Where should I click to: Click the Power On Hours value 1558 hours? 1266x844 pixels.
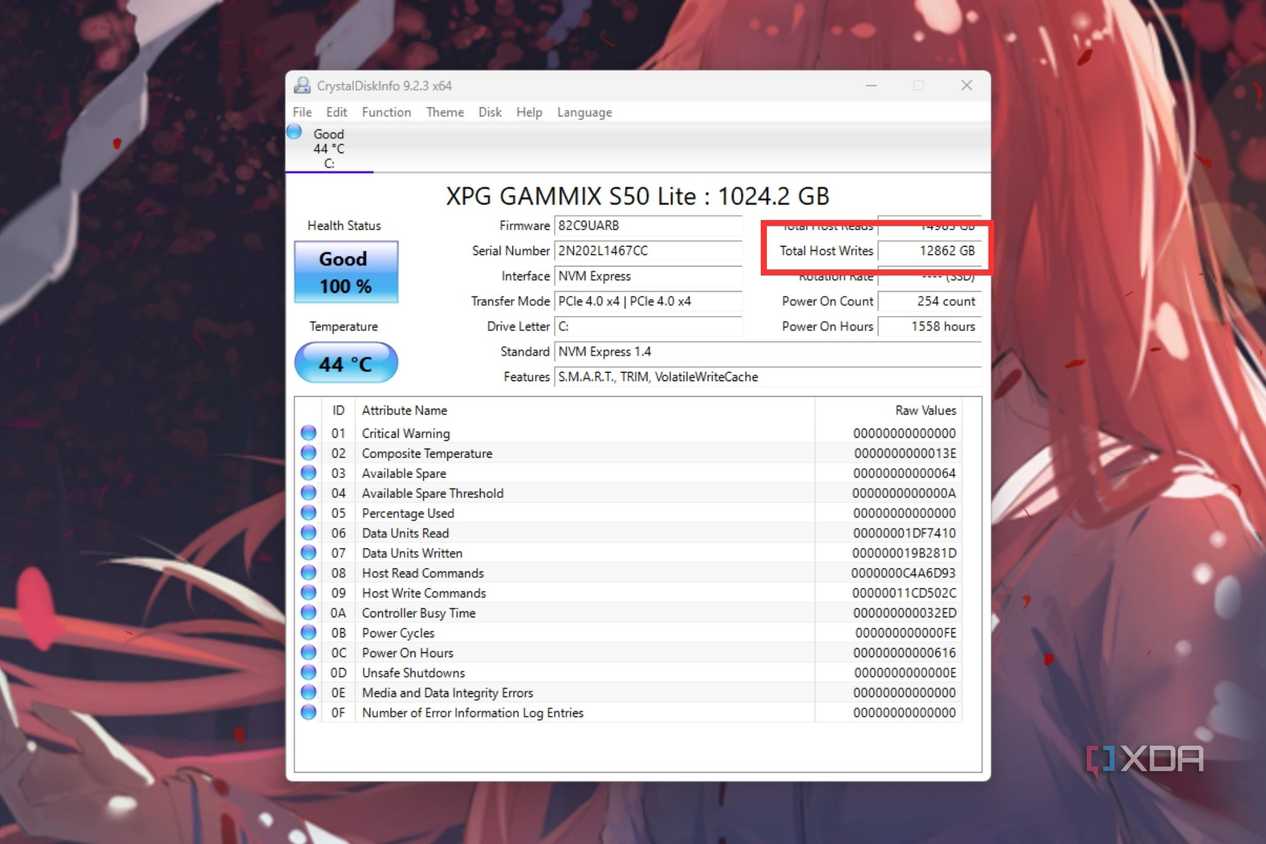pyautogui.click(x=929, y=326)
